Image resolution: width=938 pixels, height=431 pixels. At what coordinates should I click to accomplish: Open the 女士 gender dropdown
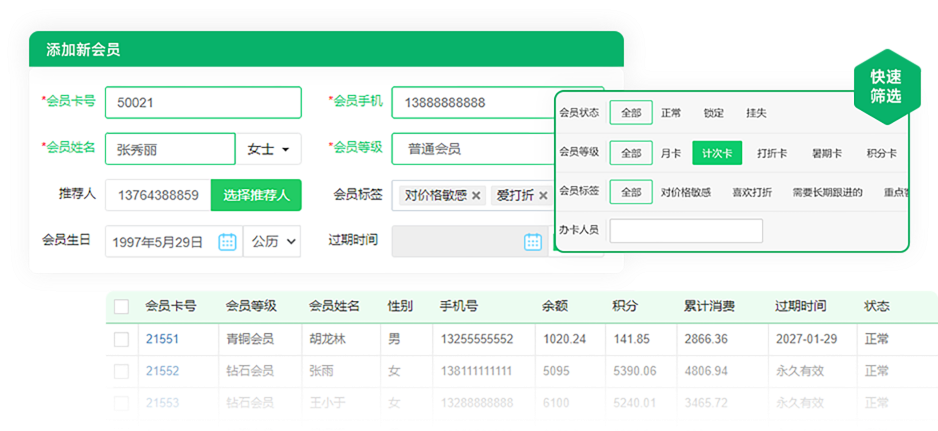point(269,149)
